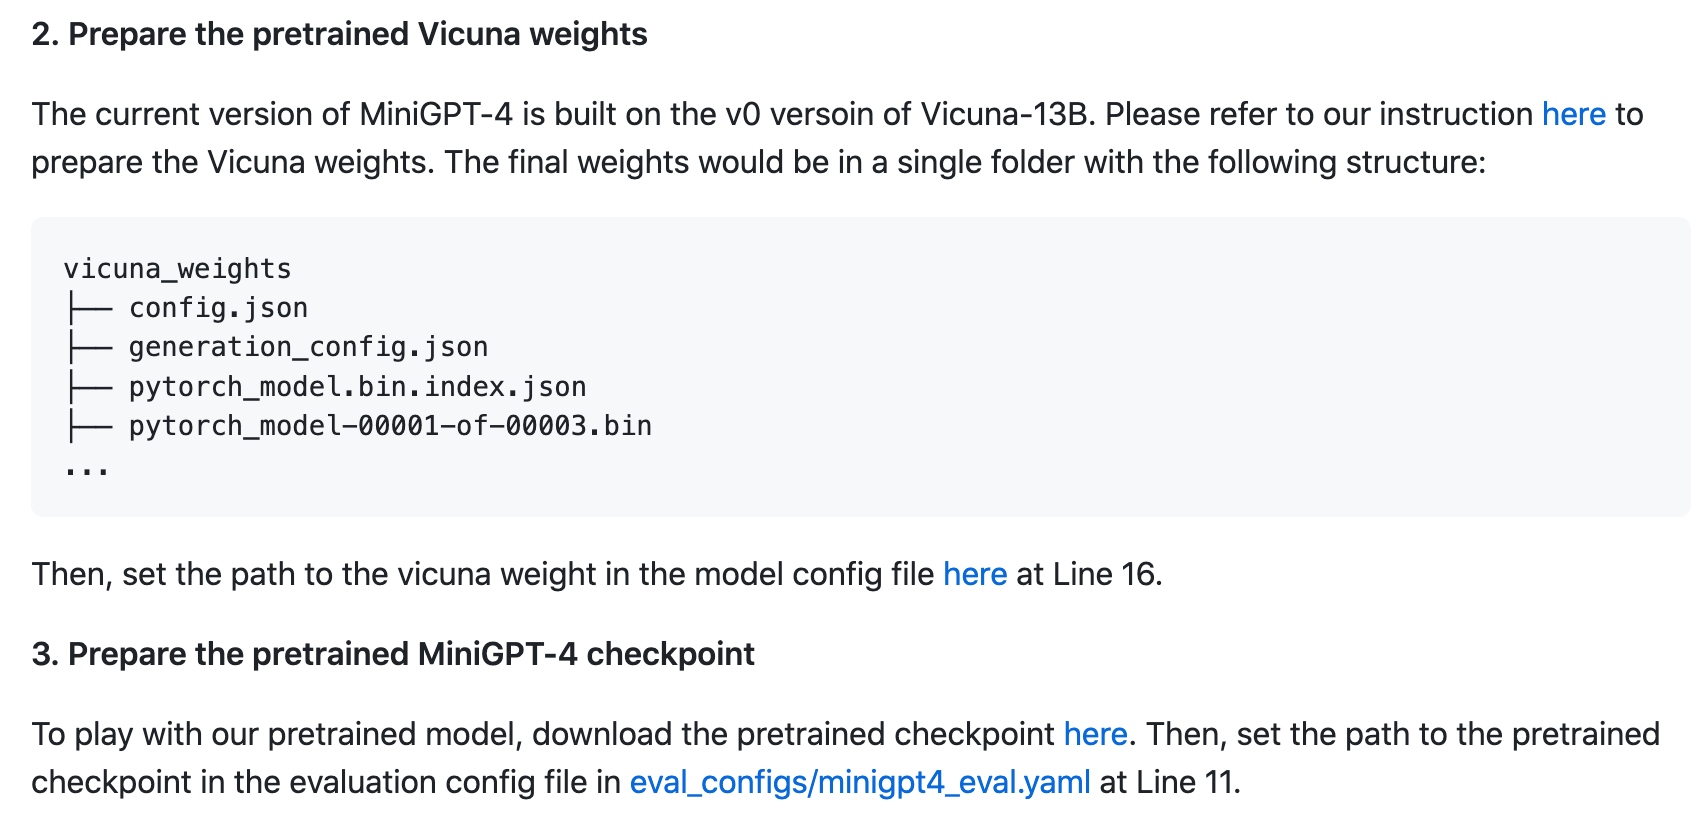Click the 'Line 16' text
Viewport: 1708px width, 822px height.
pyautogui.click(x=1104, y=574)
